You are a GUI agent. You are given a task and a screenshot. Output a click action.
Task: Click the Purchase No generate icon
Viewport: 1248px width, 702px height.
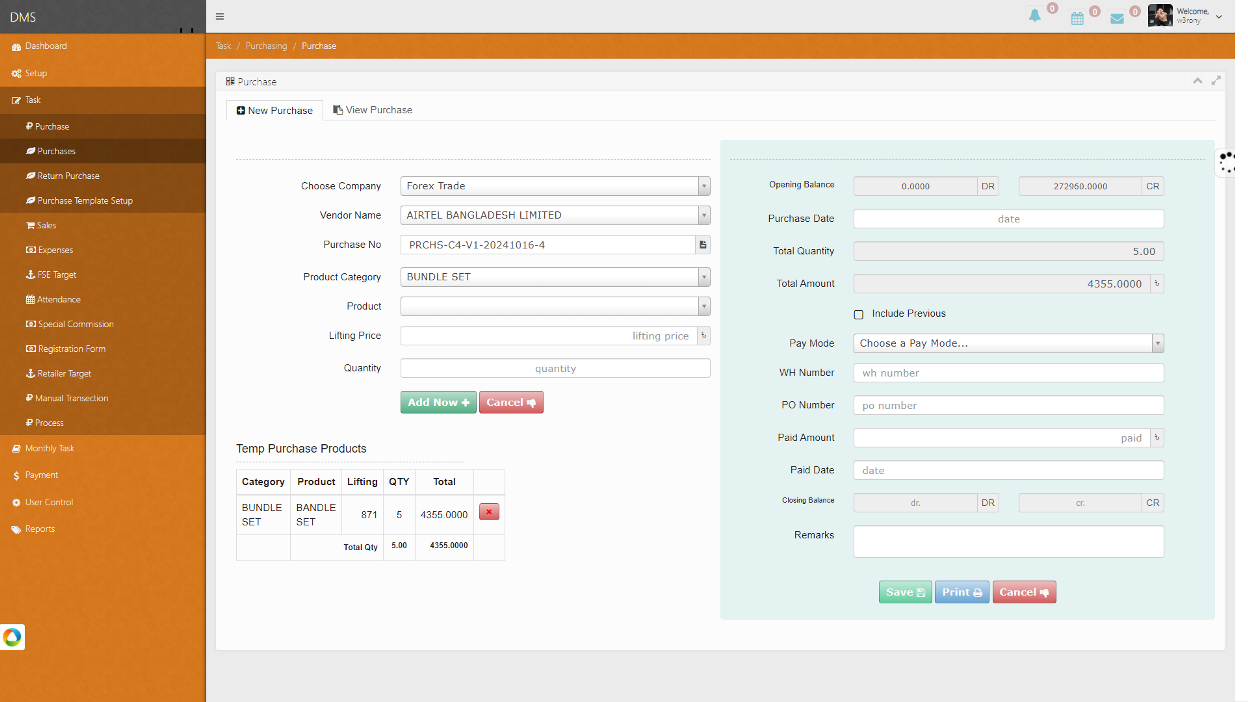(x=703, y=245)
